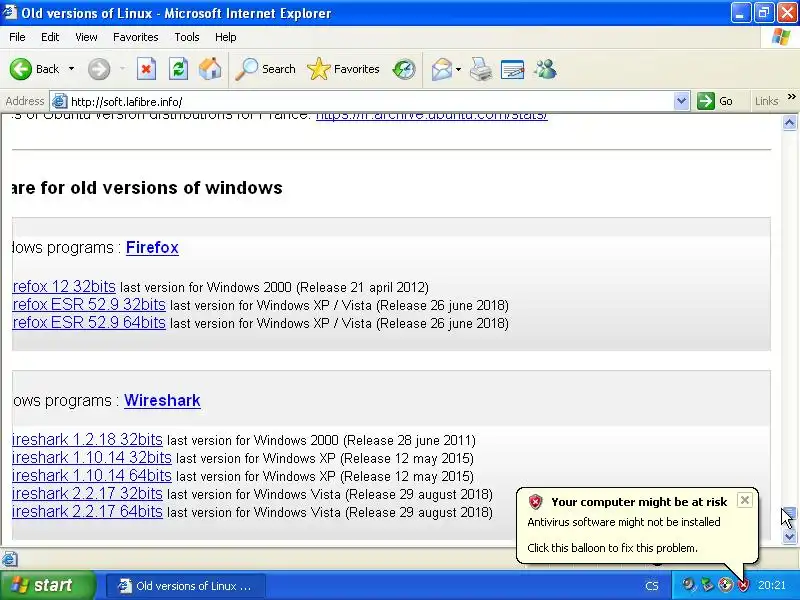Click the green Back arrow button
The image size is (800, 600).
pyautogui.click(x=21, y=69)
